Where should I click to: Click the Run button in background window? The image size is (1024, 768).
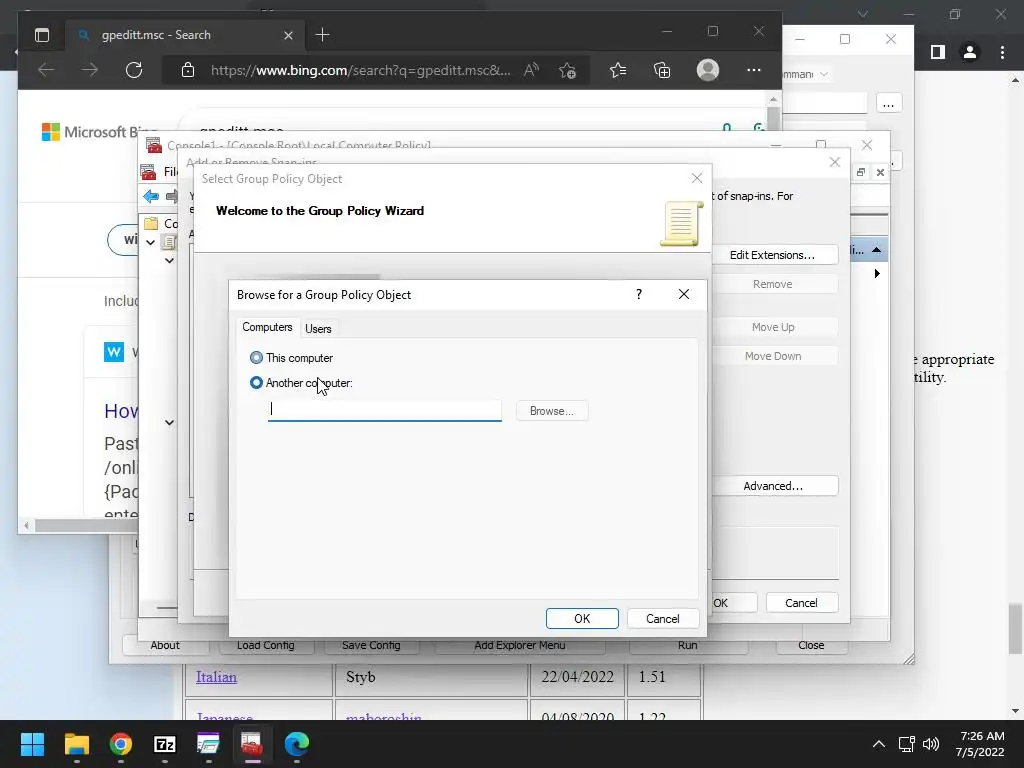click(x=688, y=645)
